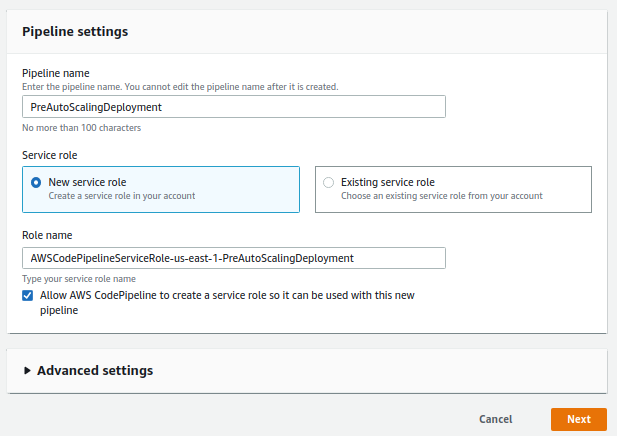Click the "Type your service role name" hint
Screen dimensions: 617x436
coord(79,279)
